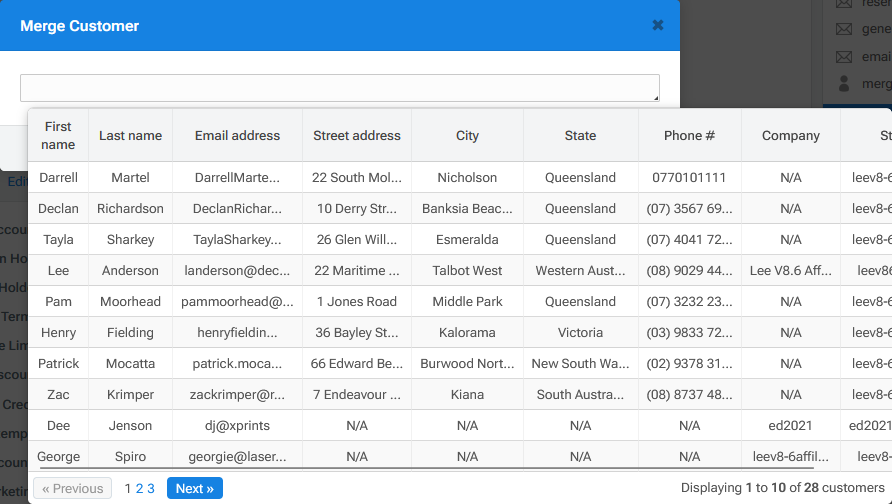Image resolution: width=892 pixels, height=504 pixels.
Task: Click the Kalorama city cell
Action: (467, 332)
